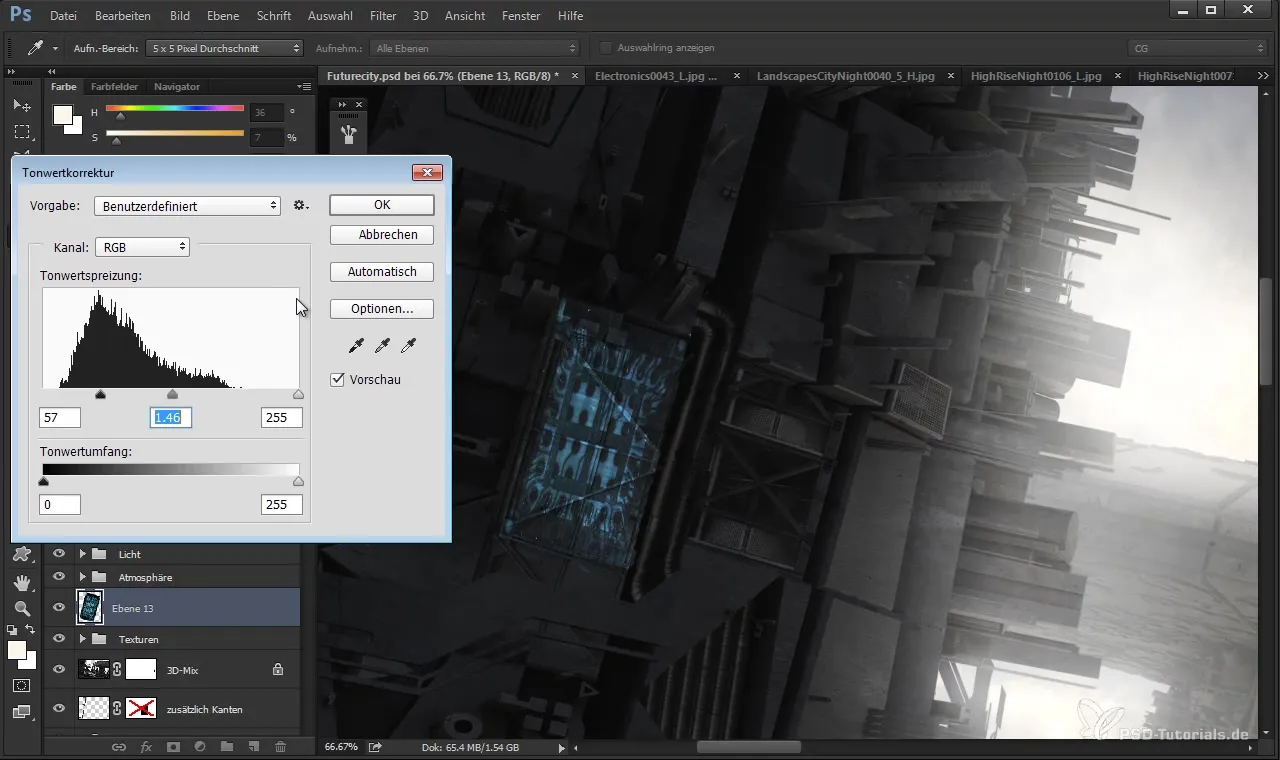Screen dimensions: 1280x760
Task: Expand the Licht layer group
Action: click(83, 554)
